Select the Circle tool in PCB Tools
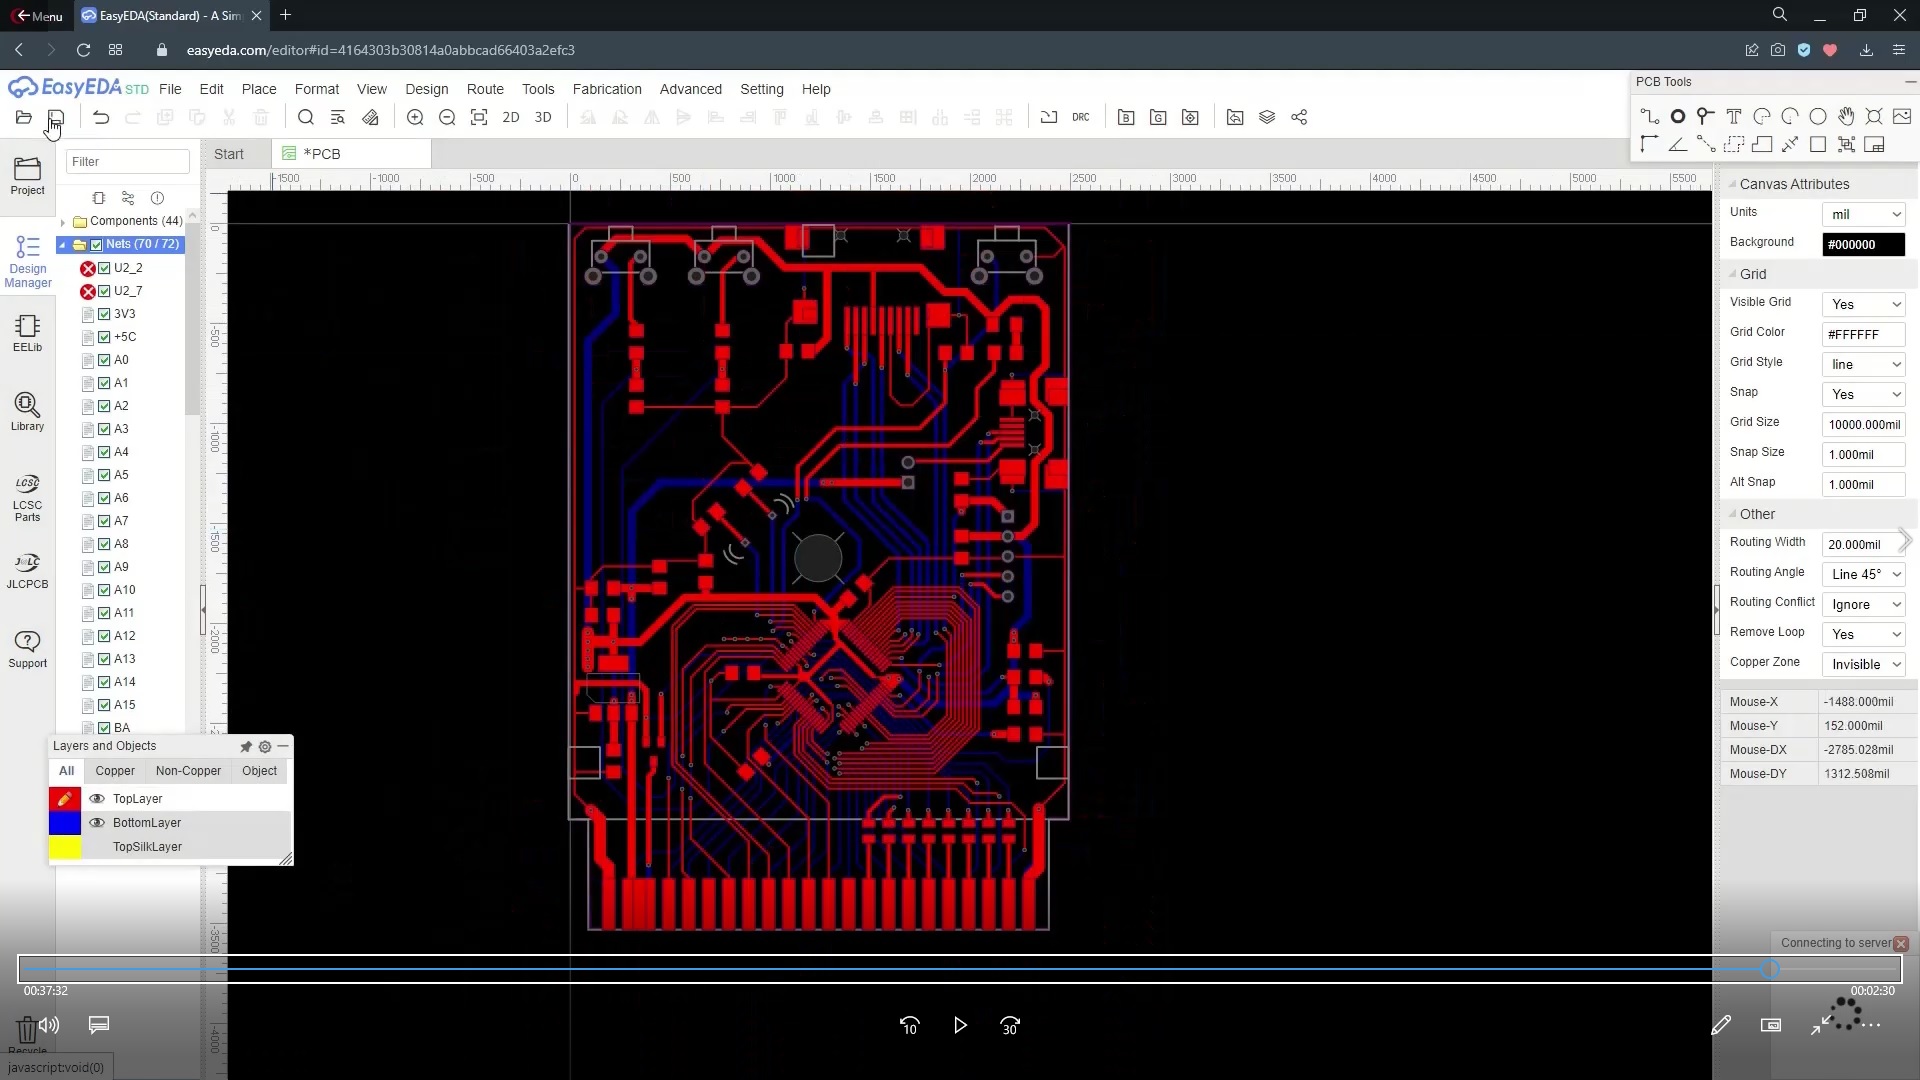Image resolution: width=1920 pixels, height=1080 pixels. point(1818,116)
